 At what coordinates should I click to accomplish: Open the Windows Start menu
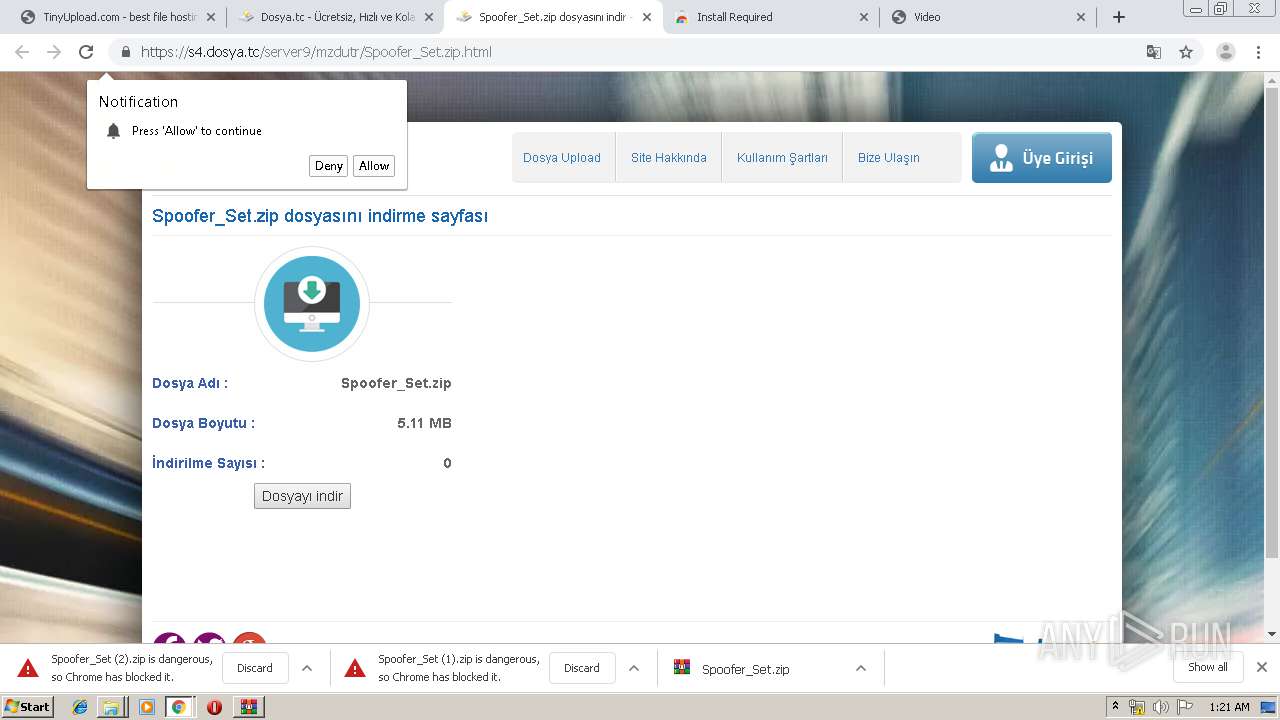tap(28, 706)
